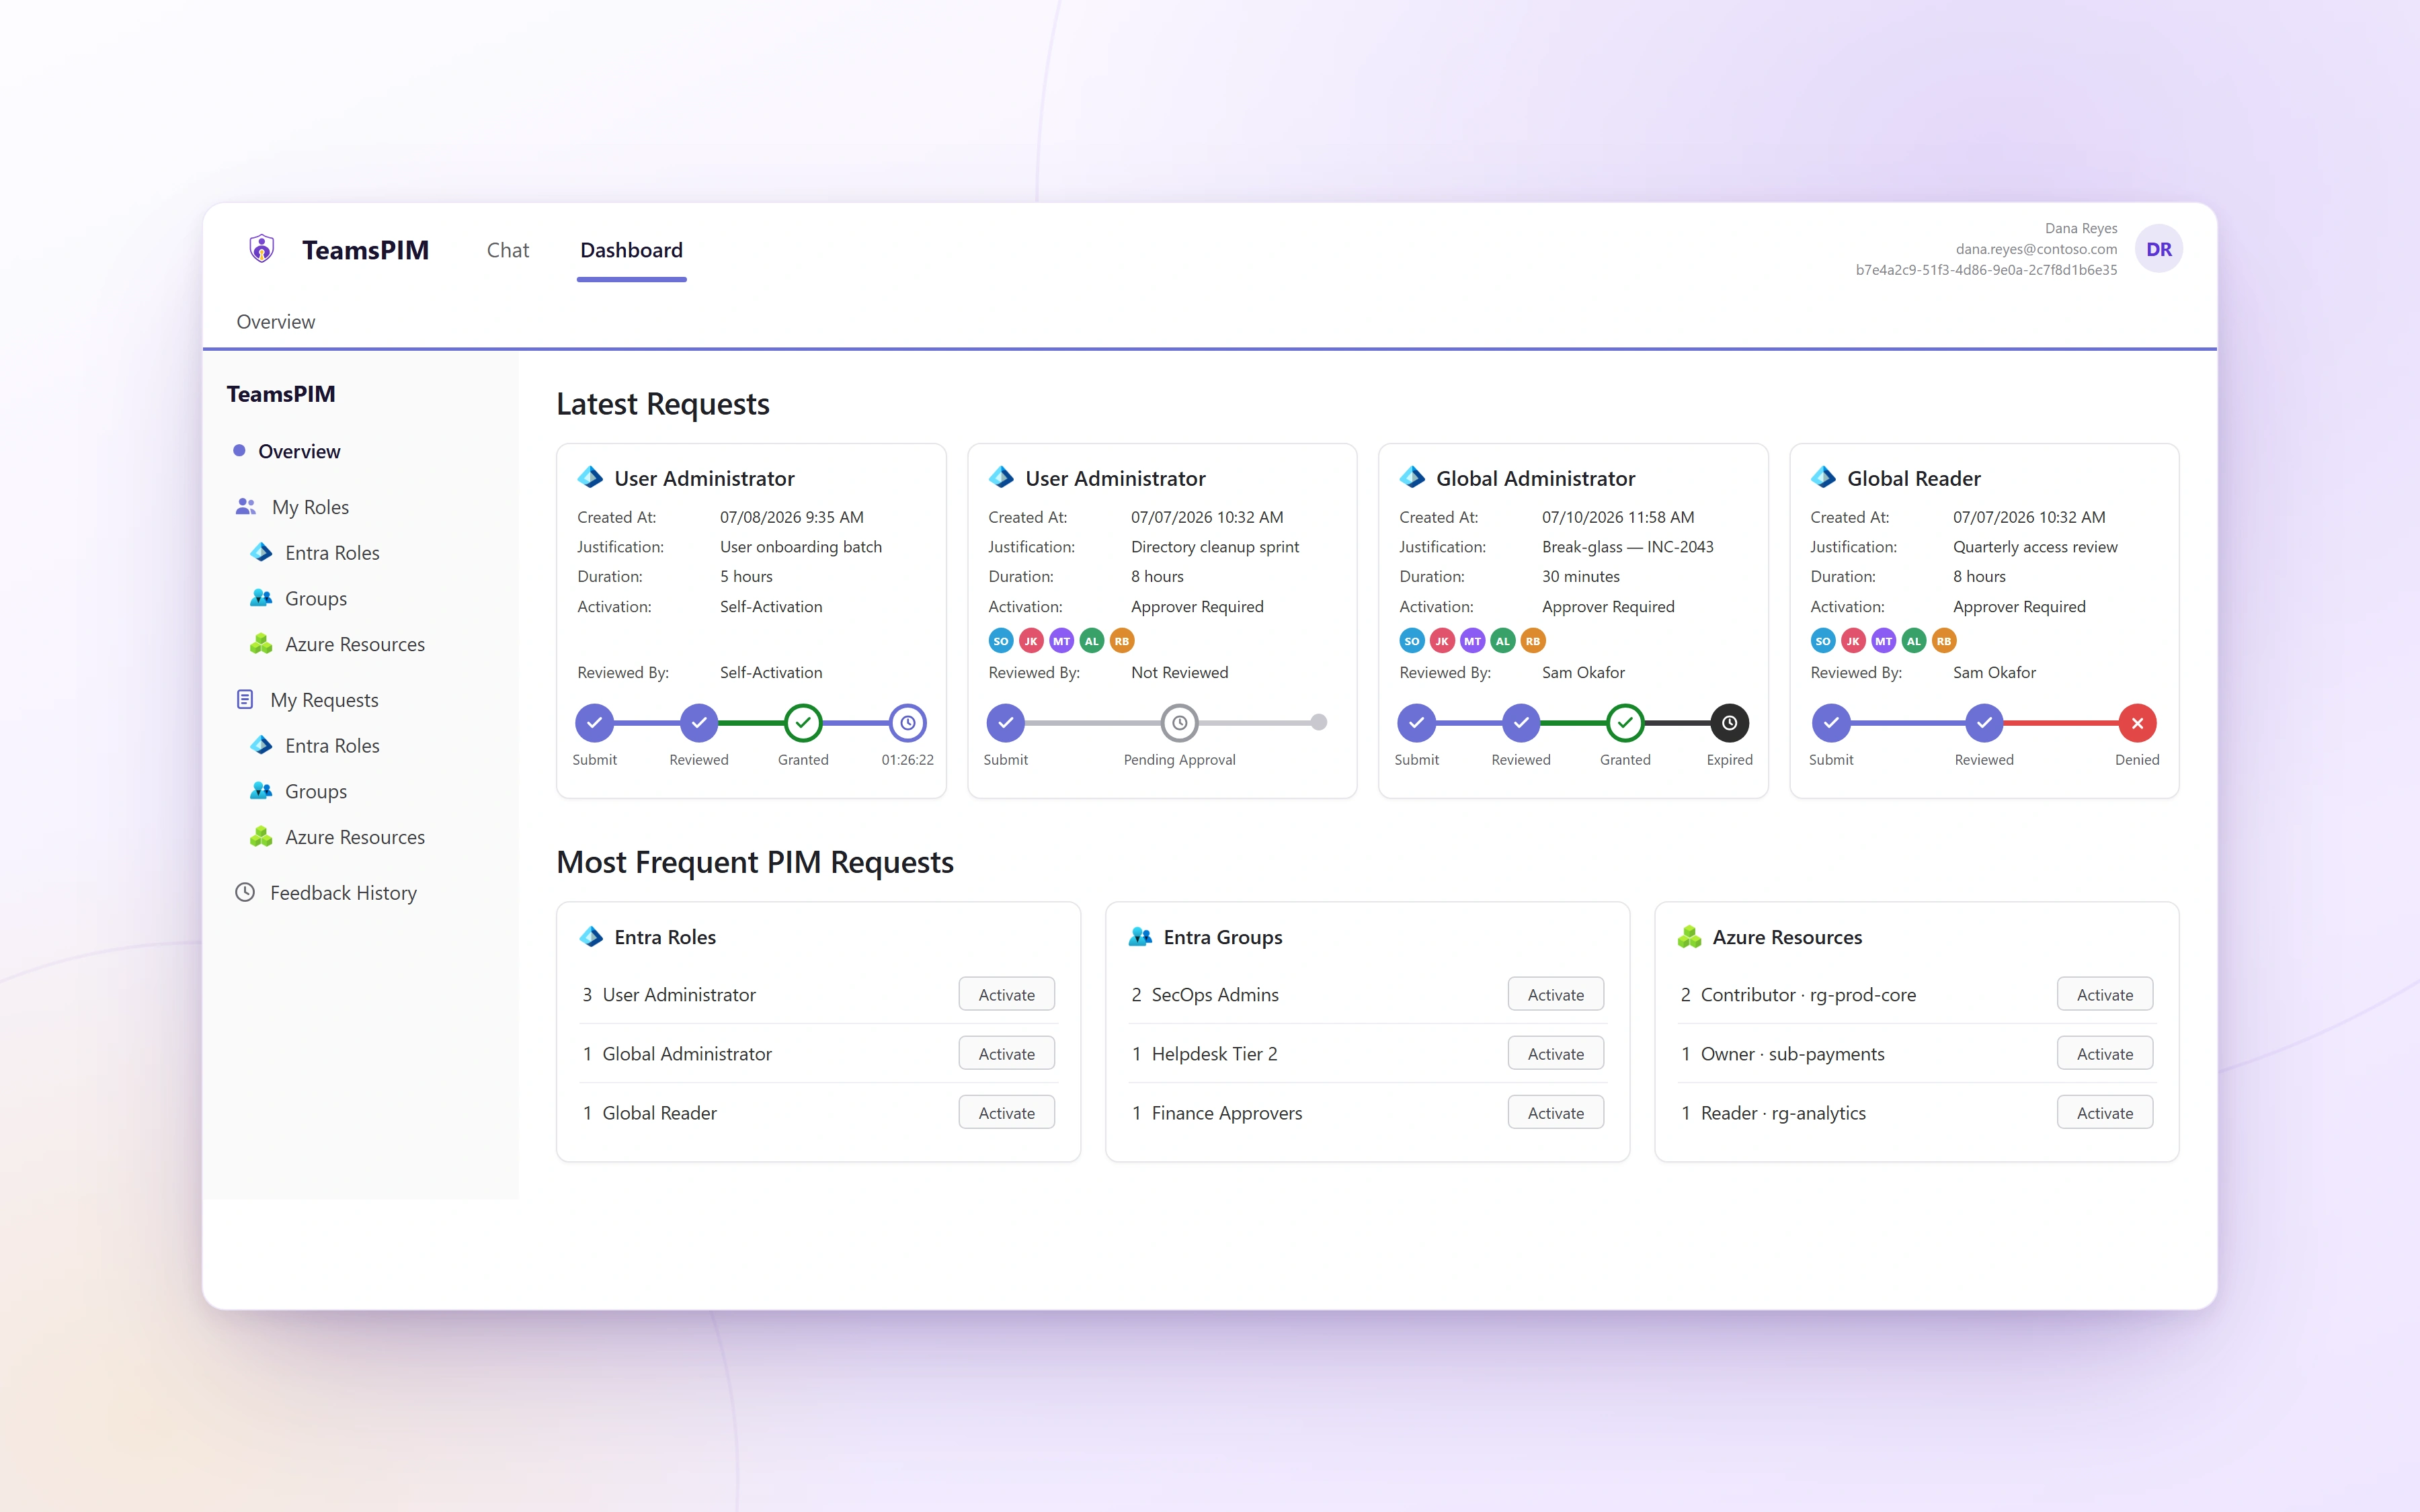The image size is (2420, 1512).
Task: Click the My Requests document icon
Action: [x=245, y=700]
